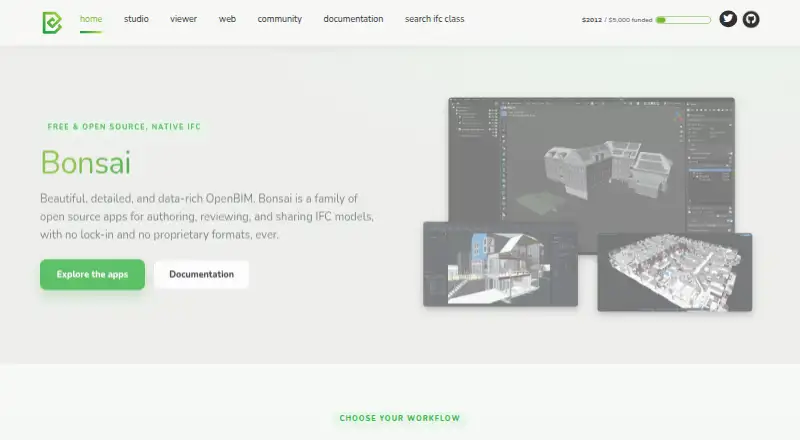Open the city model screenshot

point(674,272)
